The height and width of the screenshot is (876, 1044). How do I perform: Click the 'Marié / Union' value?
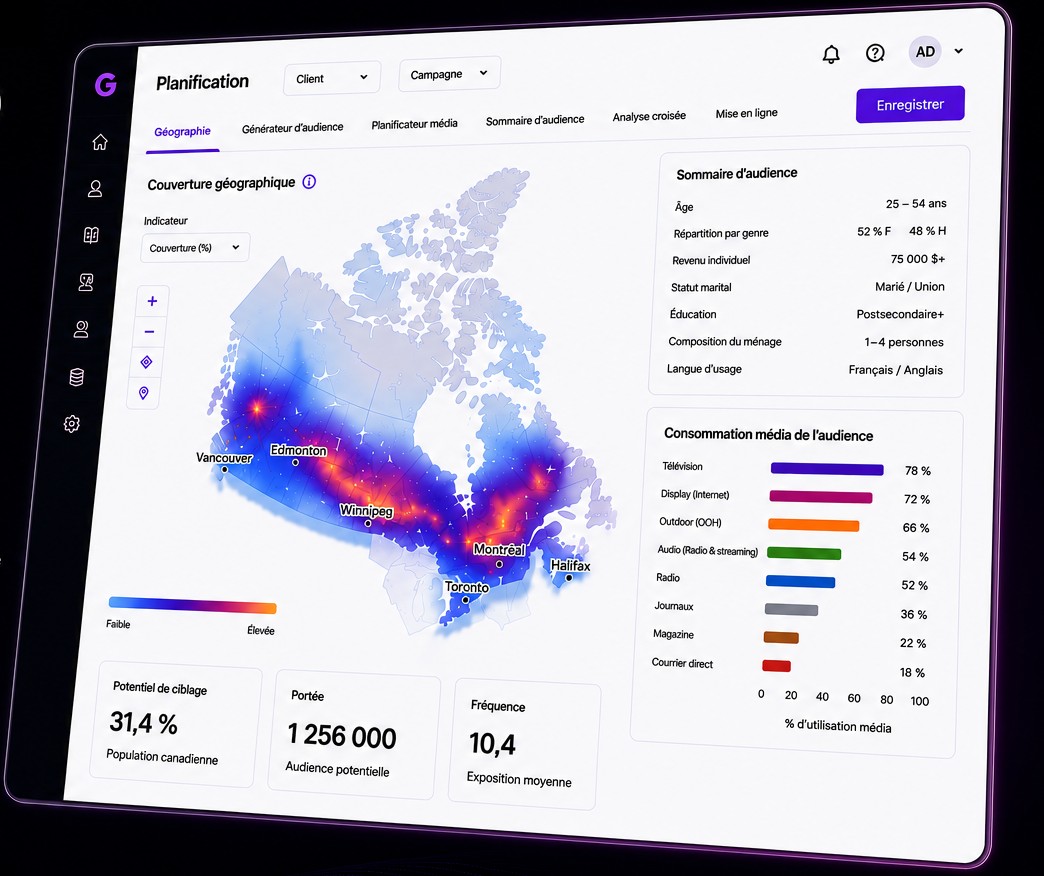(x=910, y=287)
